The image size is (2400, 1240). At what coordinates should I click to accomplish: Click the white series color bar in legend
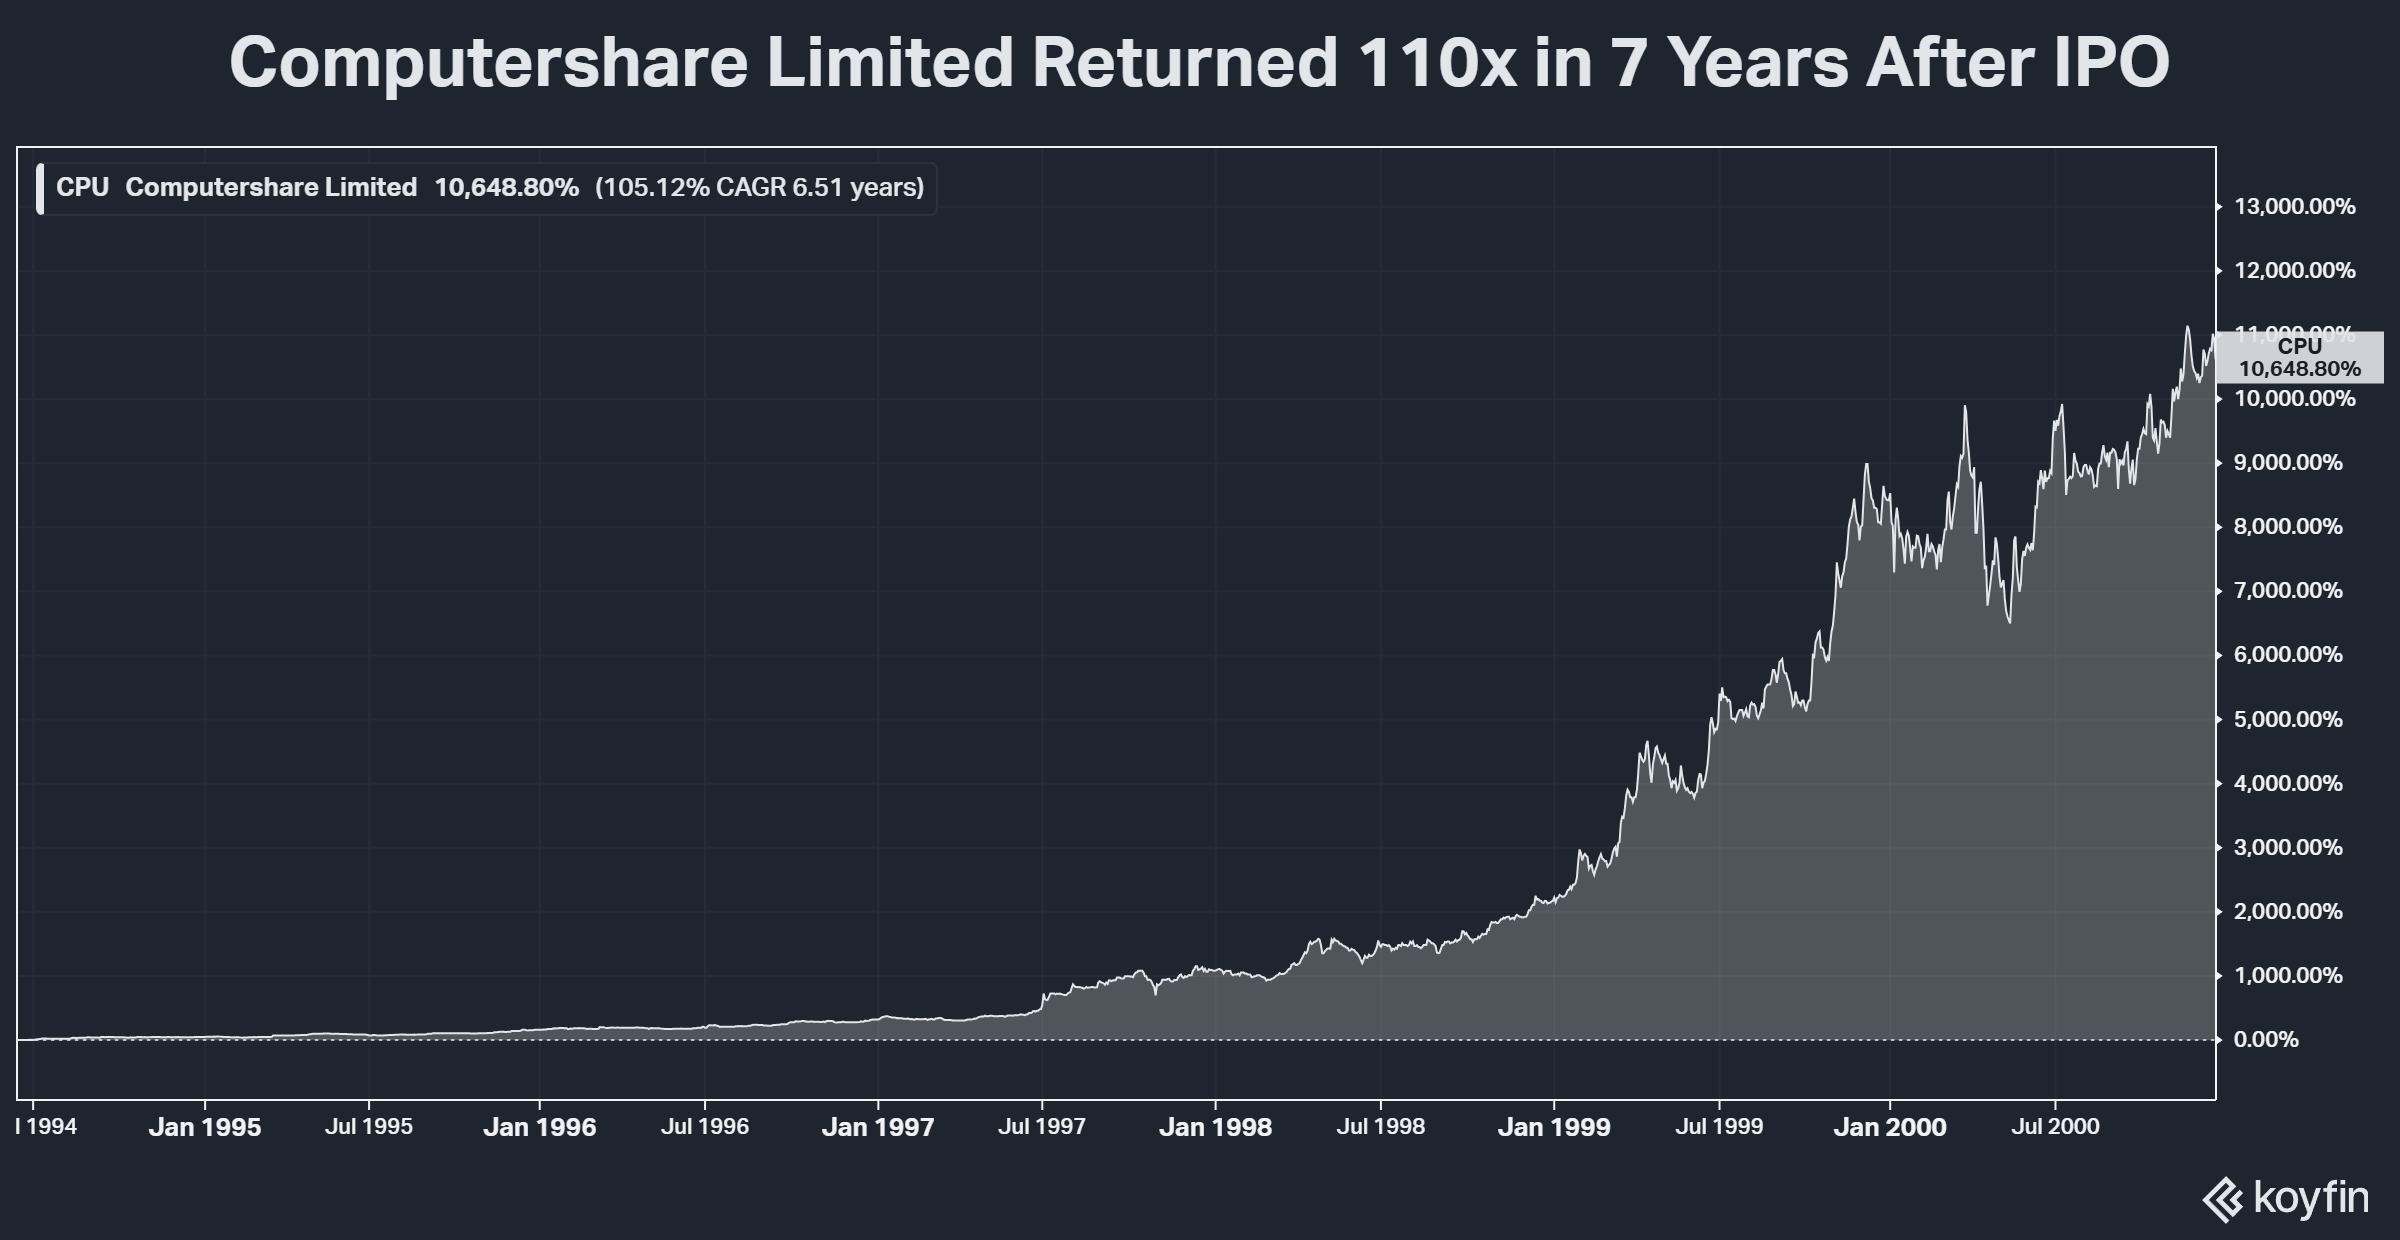point(40,188)
